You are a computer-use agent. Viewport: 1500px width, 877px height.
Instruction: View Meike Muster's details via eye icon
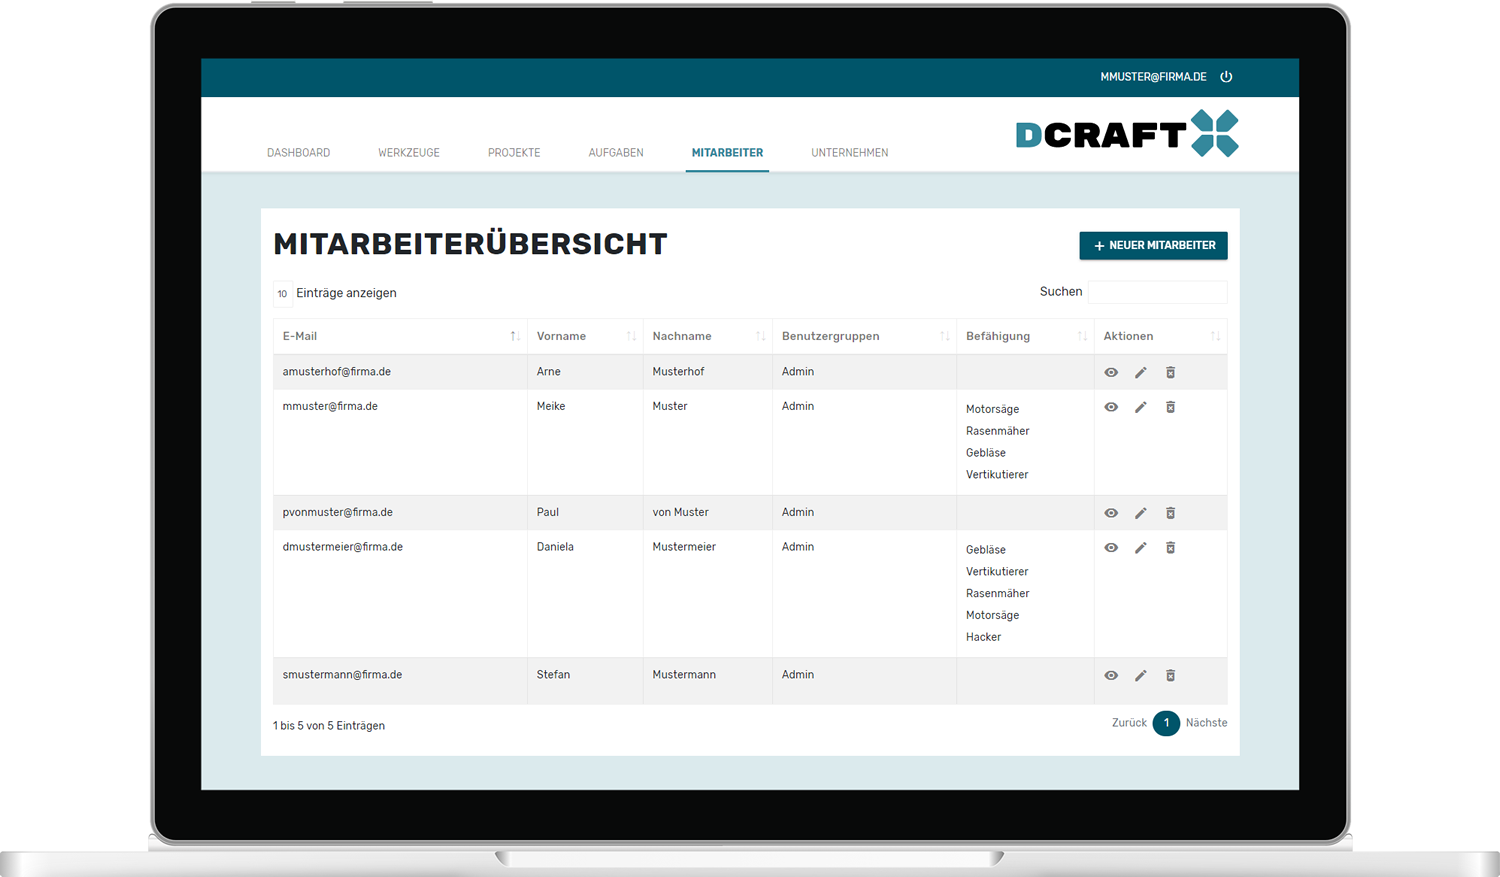[1111, 408]
